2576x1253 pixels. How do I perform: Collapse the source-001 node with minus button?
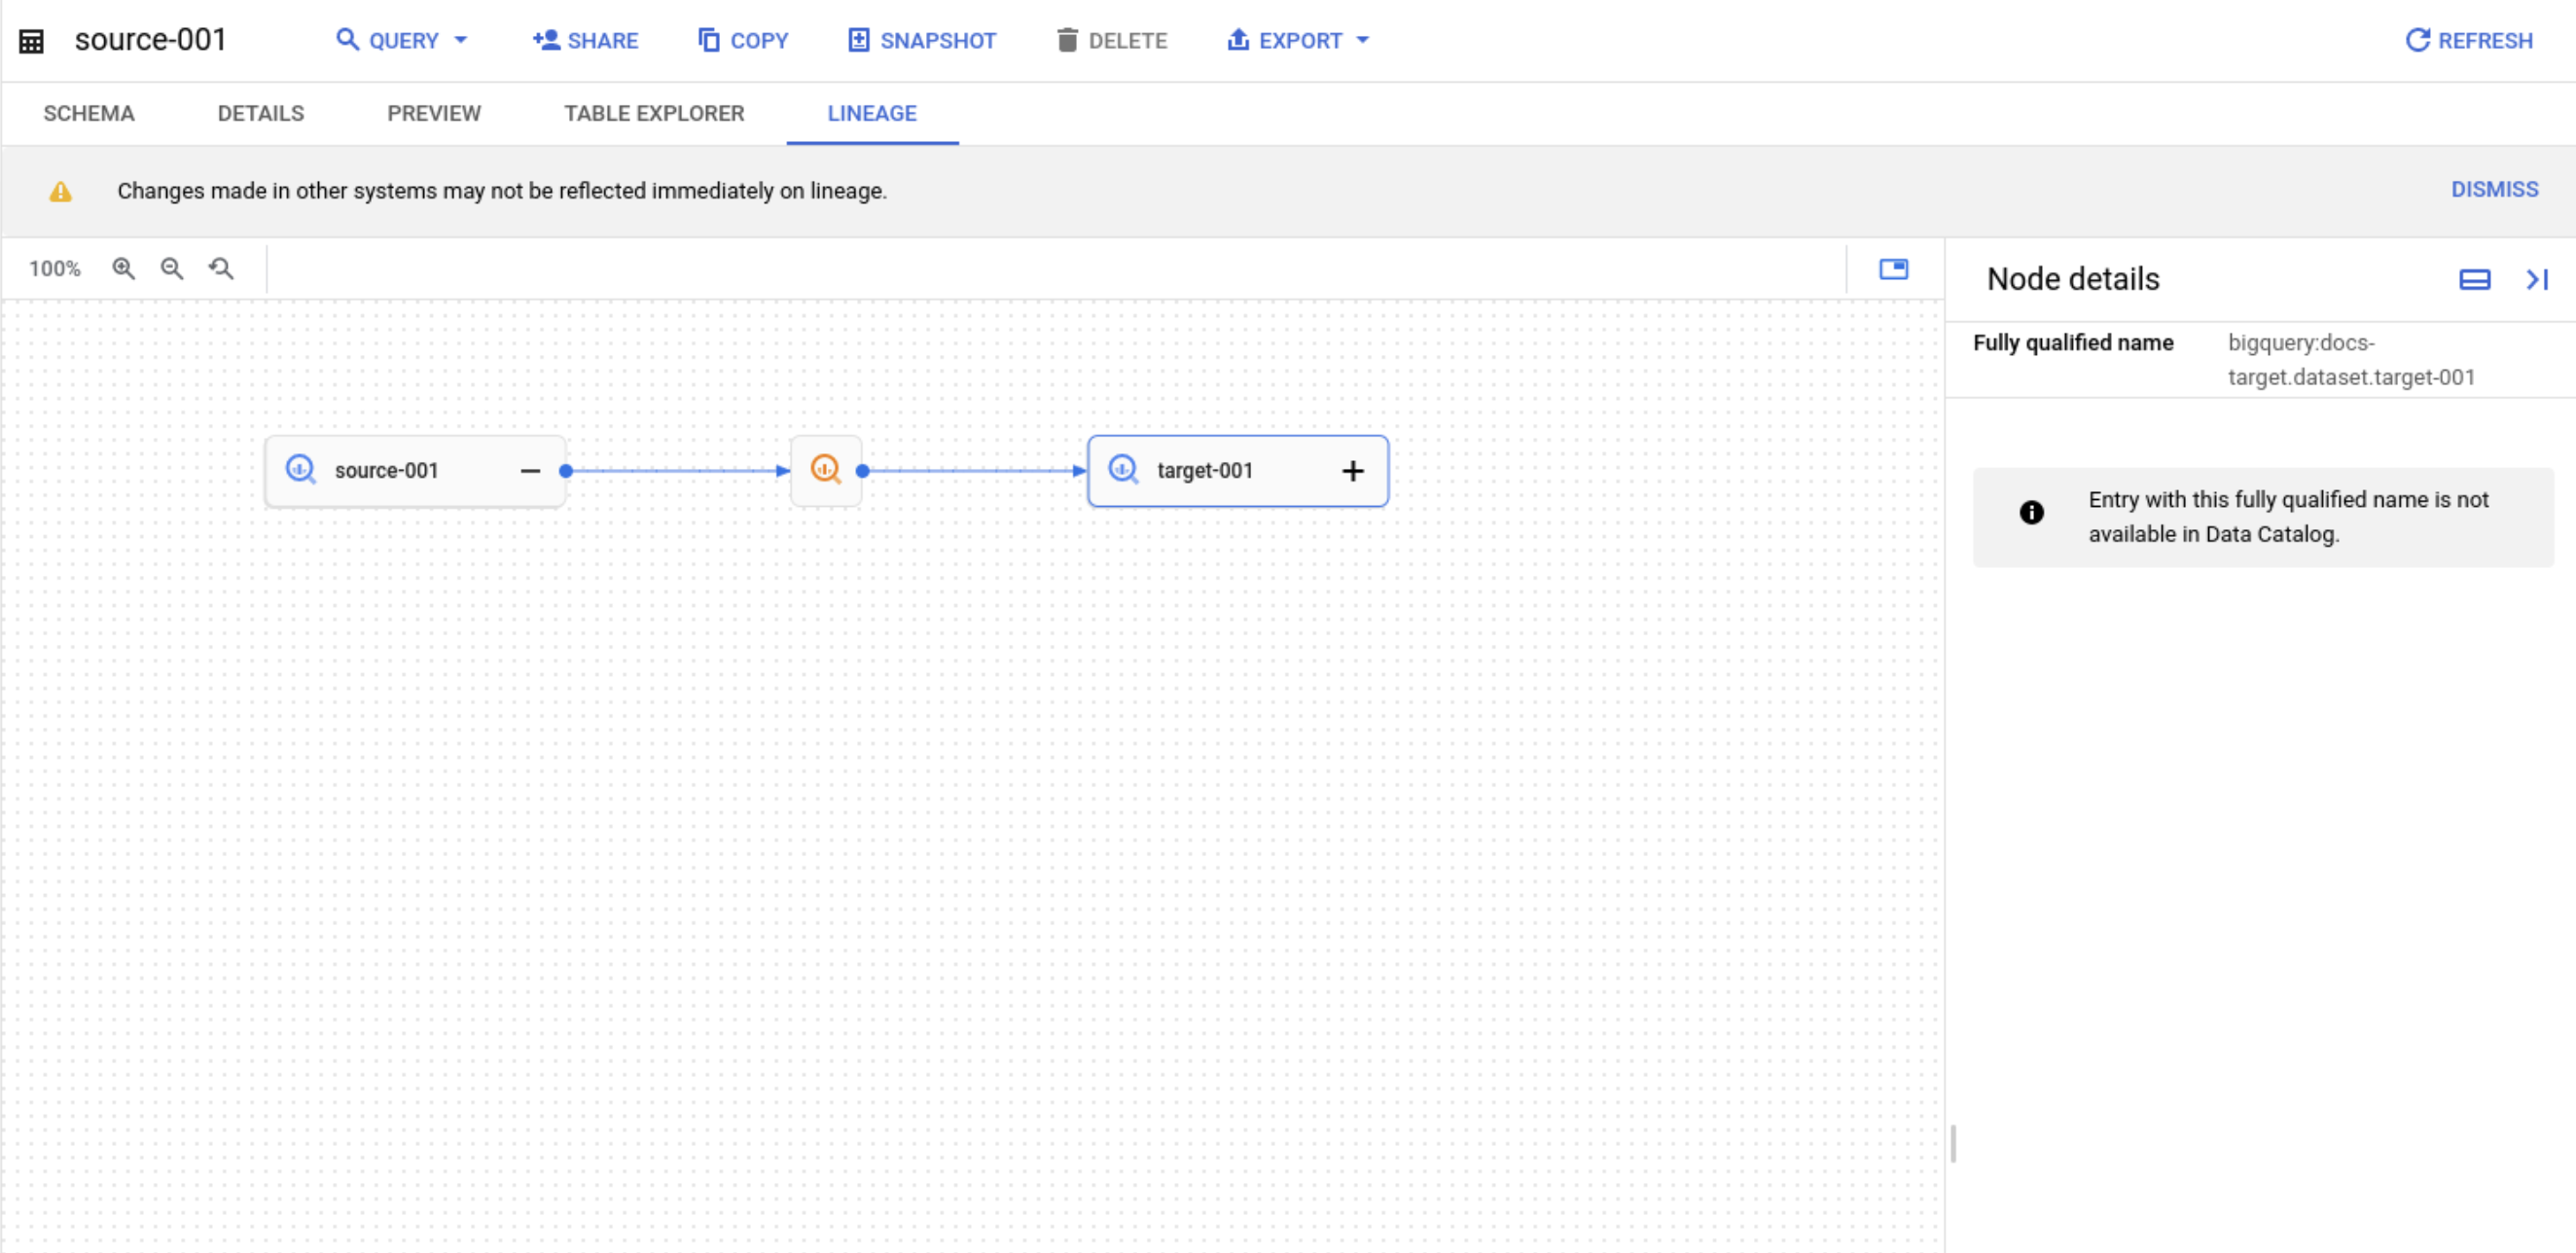[529, 470]
